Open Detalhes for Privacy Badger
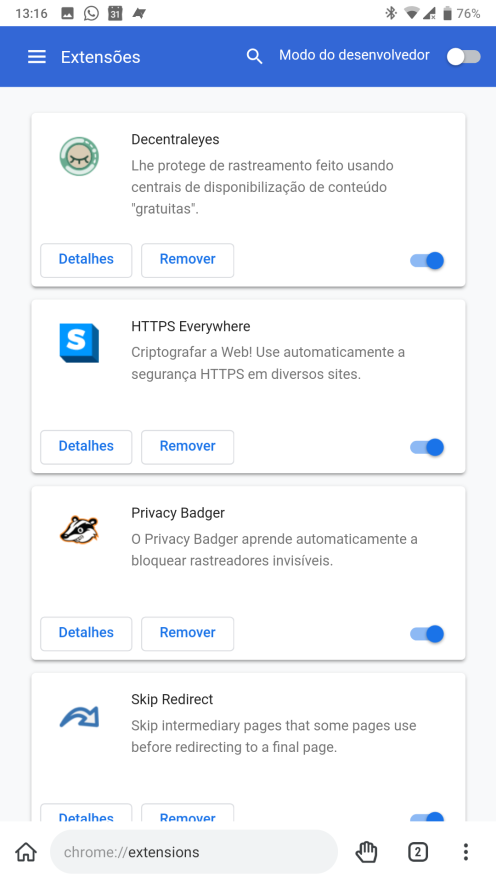 pos(86,633)
